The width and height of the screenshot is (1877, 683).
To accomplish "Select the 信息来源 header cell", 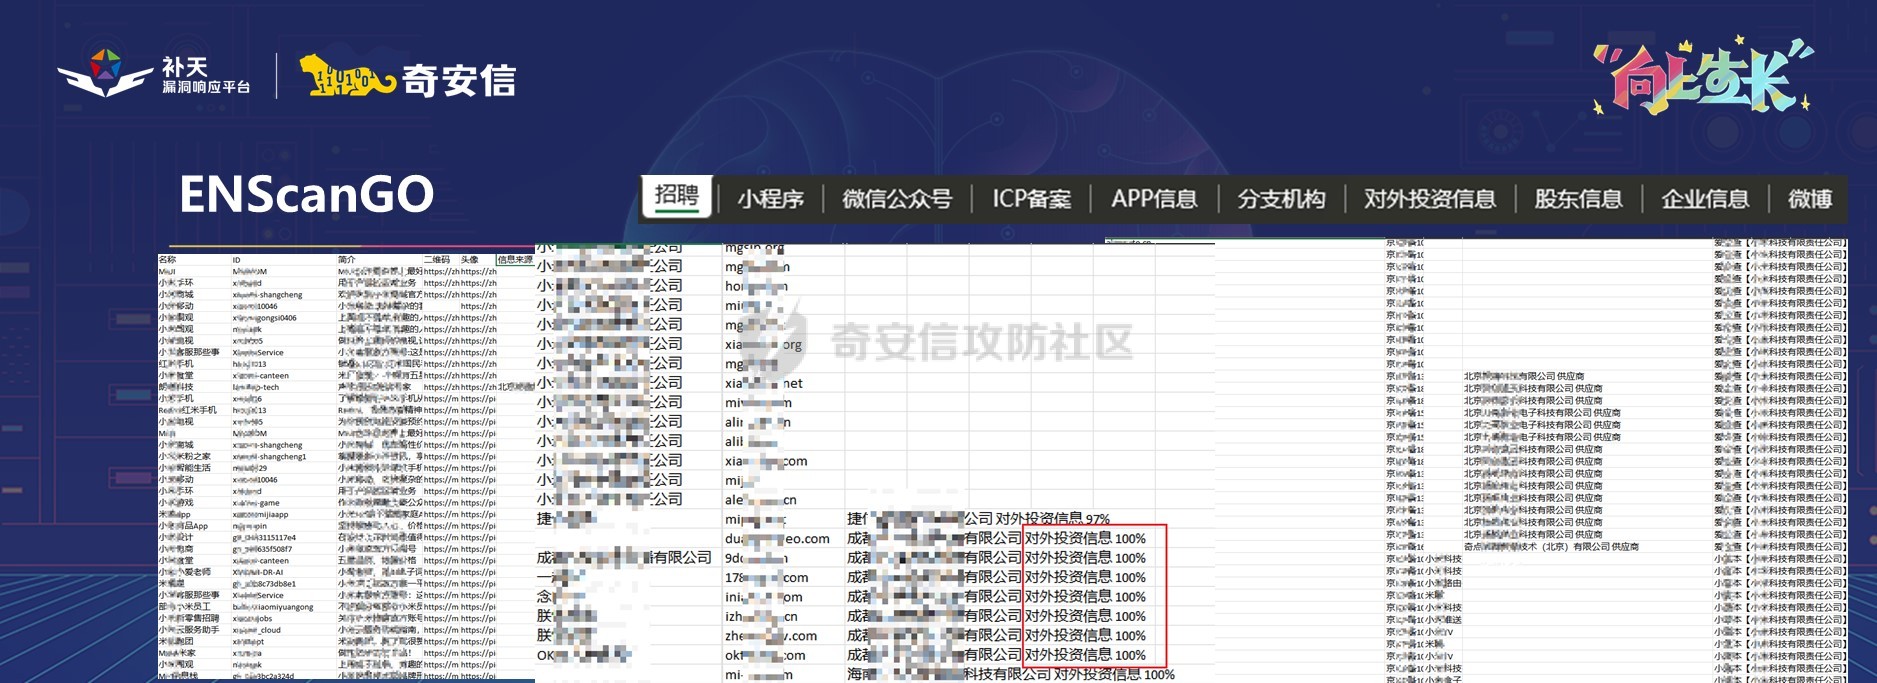I will coord(515,260).
